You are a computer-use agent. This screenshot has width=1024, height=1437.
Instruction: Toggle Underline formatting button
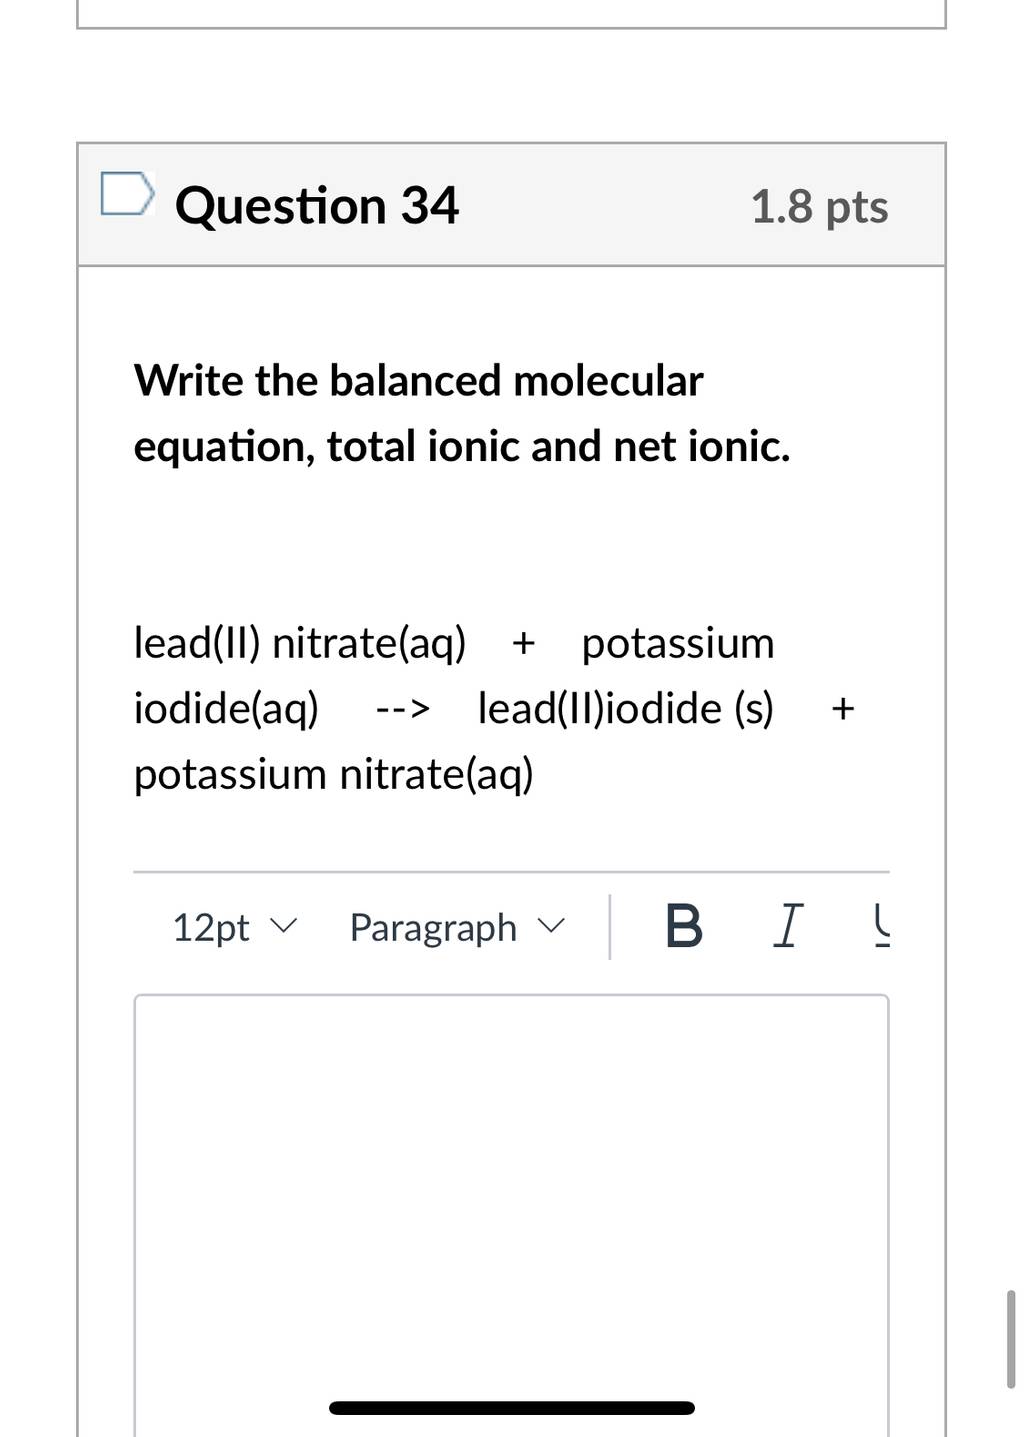(x=881, y=926)
